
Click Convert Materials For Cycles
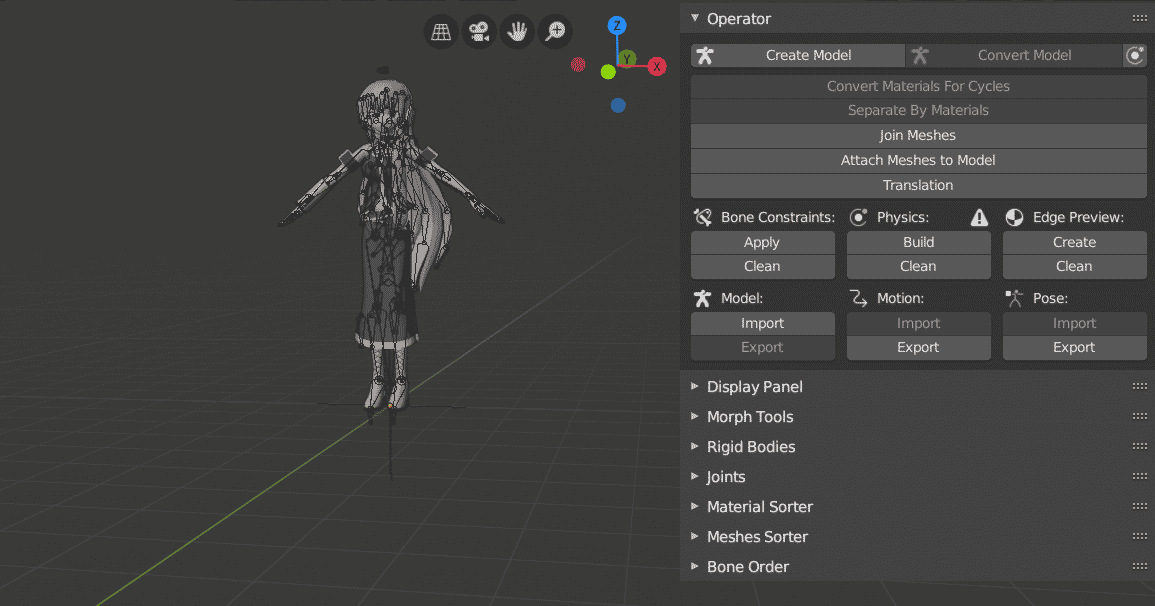919,86
